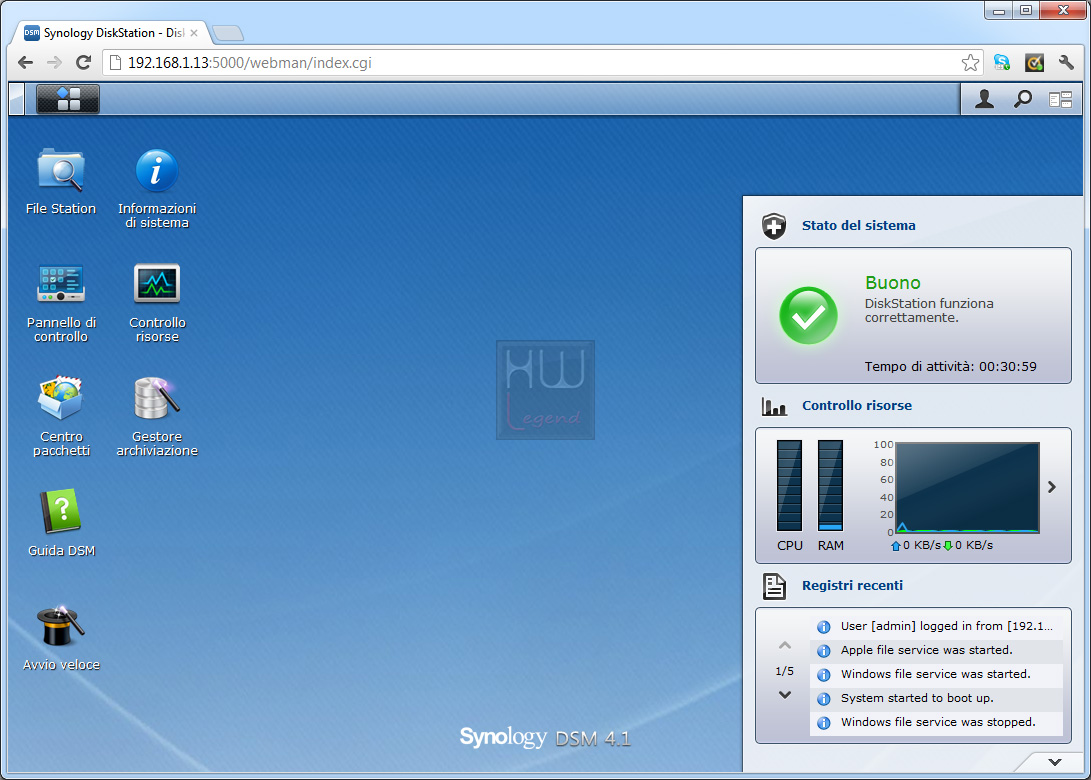Click the browser back arrow
The width and height of the screenshot is (1091, 780).
[26, 63]
